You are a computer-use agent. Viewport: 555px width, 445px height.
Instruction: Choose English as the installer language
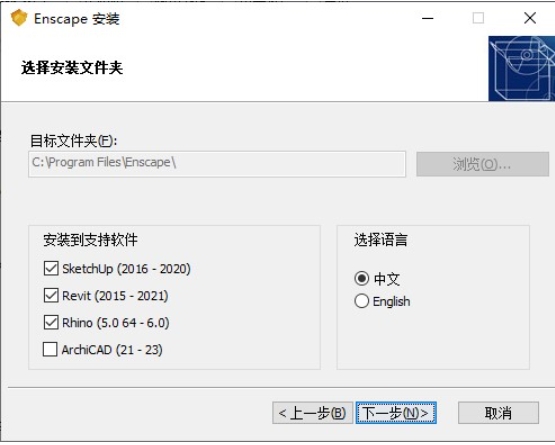[x=361, y=301]
